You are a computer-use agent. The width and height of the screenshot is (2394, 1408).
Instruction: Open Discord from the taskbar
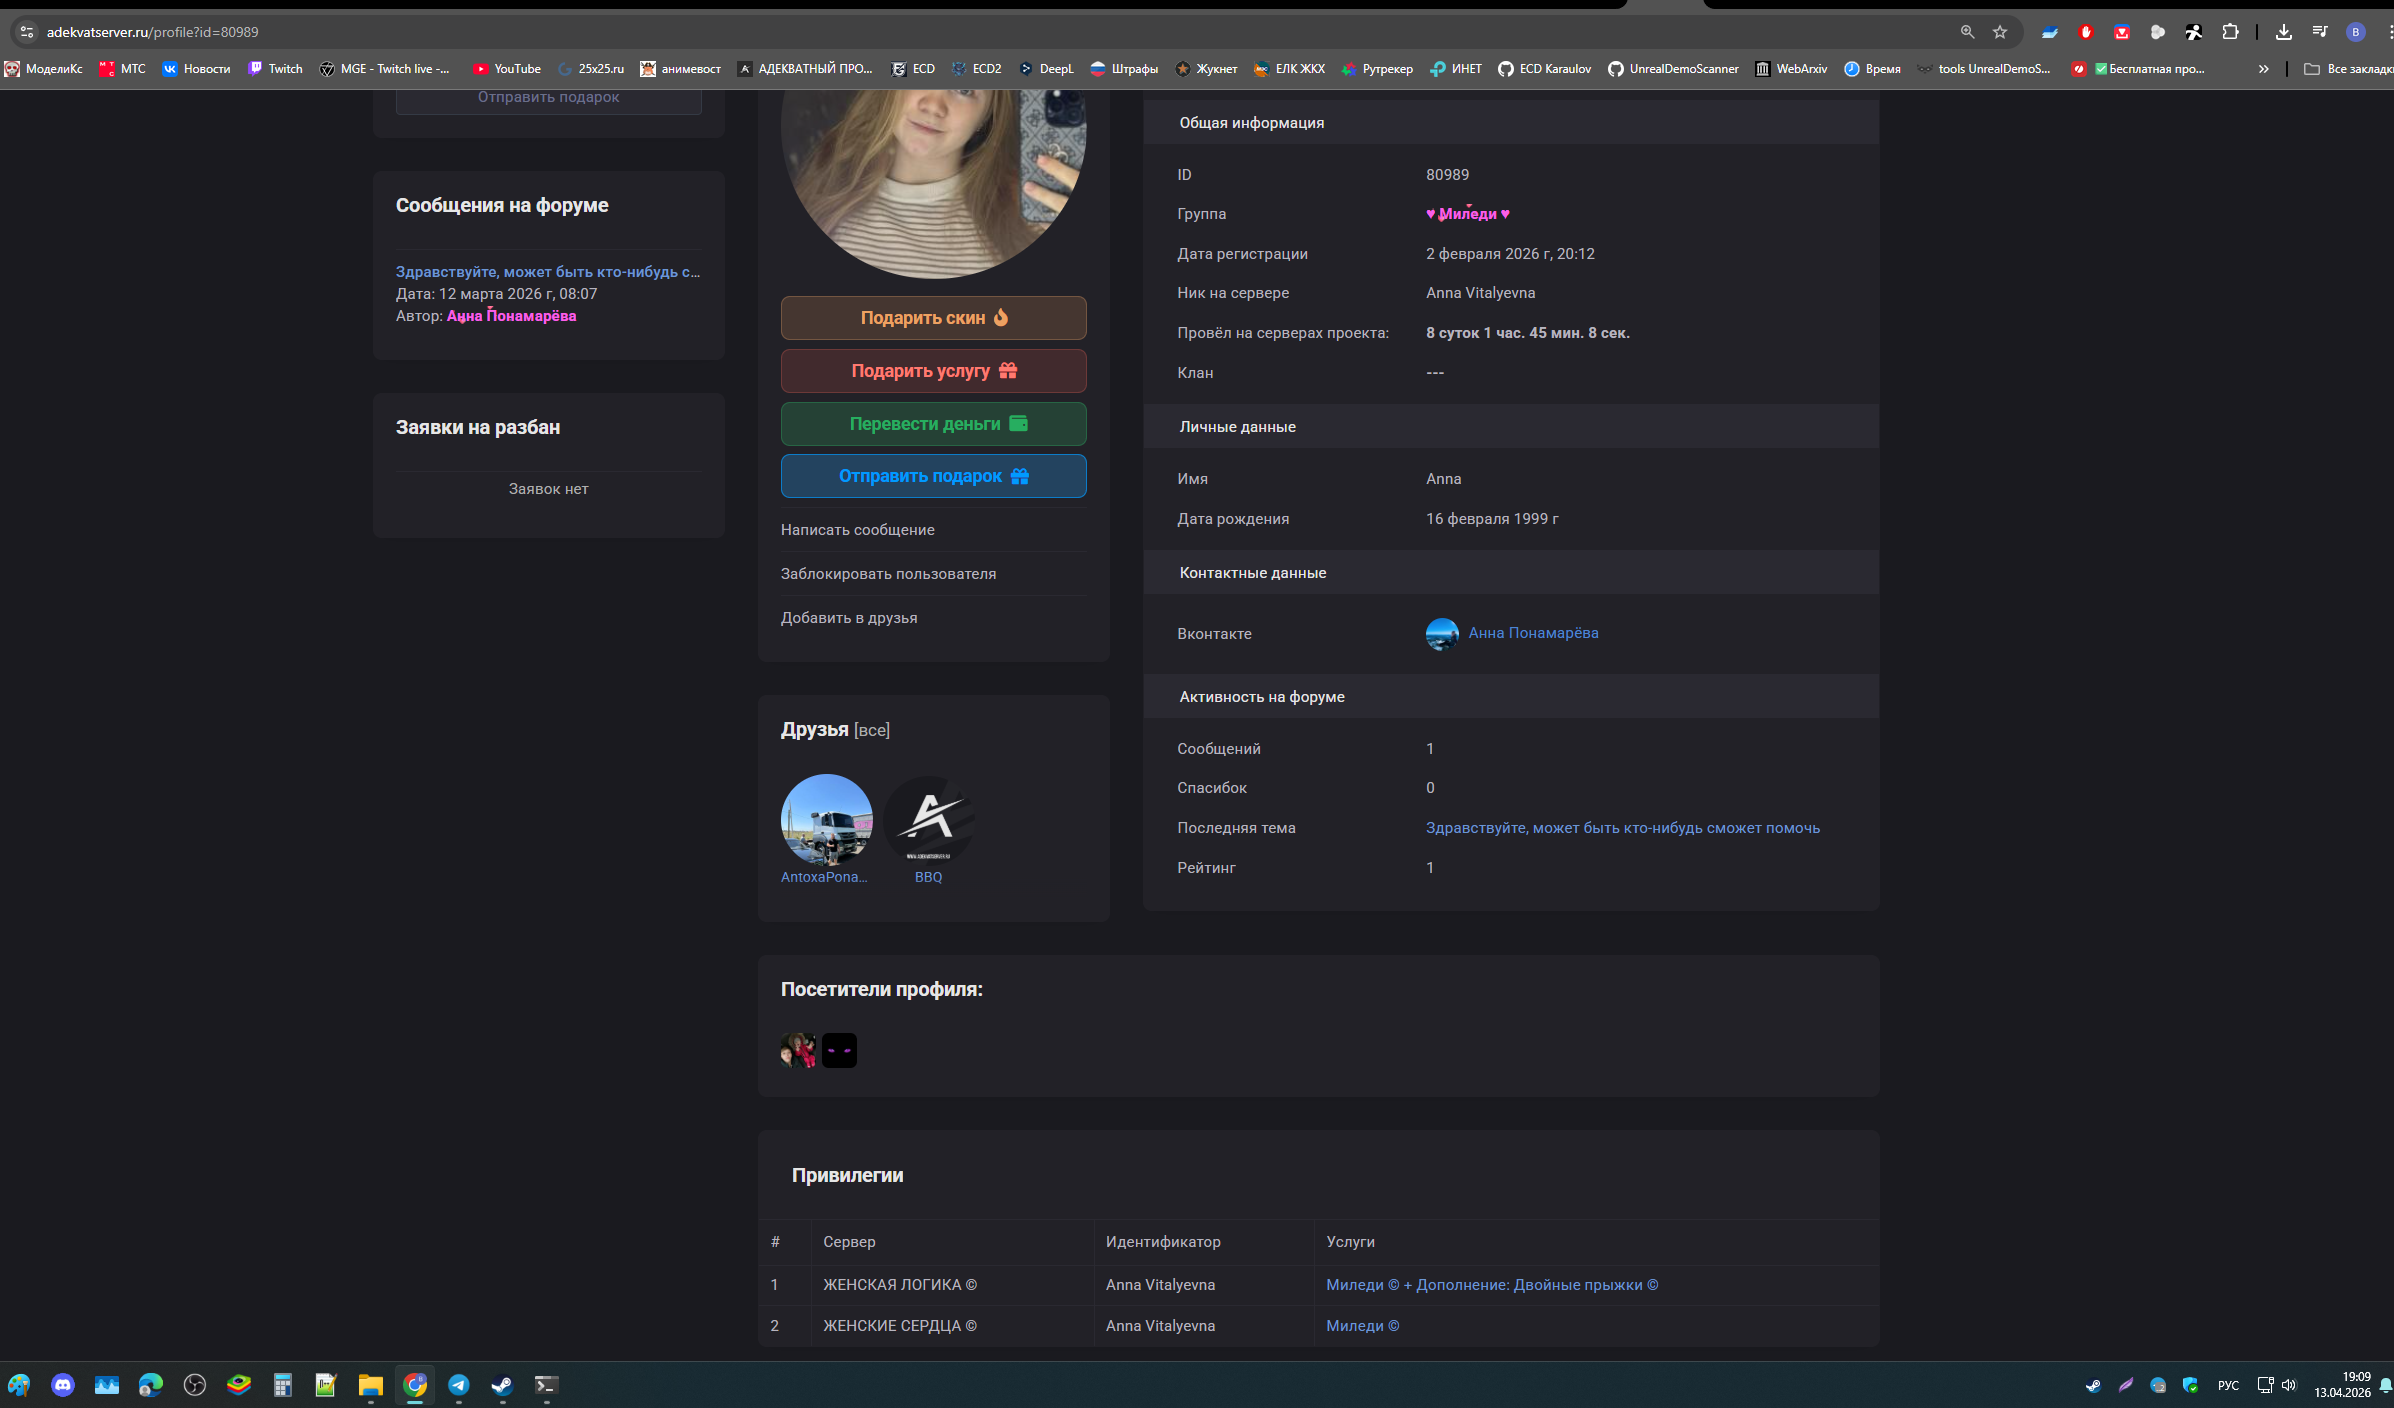[63, 1385]
